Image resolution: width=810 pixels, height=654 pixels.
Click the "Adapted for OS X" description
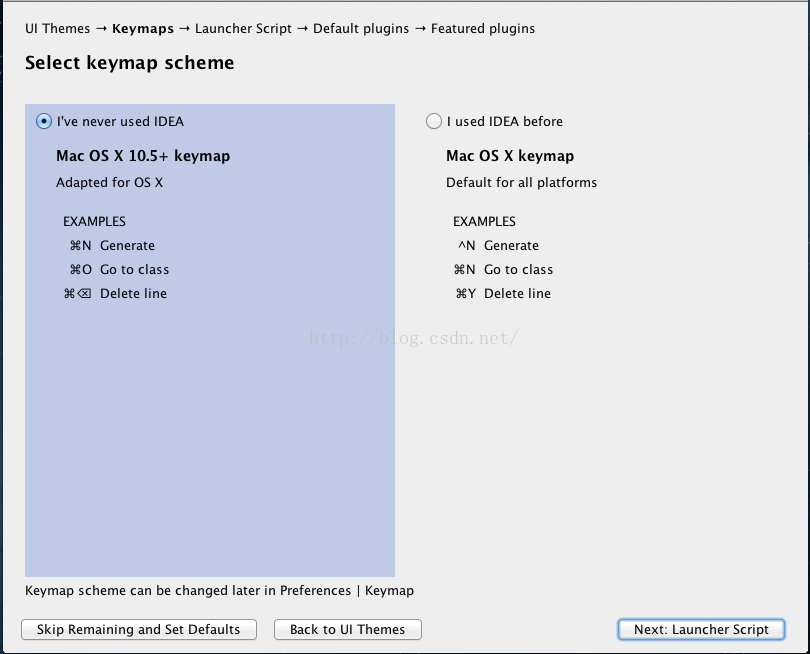pos(110,182)
